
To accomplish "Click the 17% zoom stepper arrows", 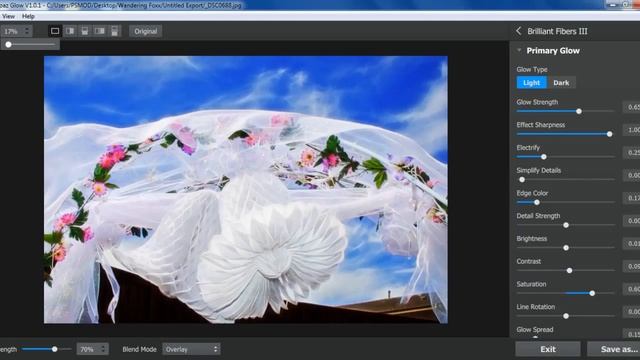I will click(x=27, y=31).
